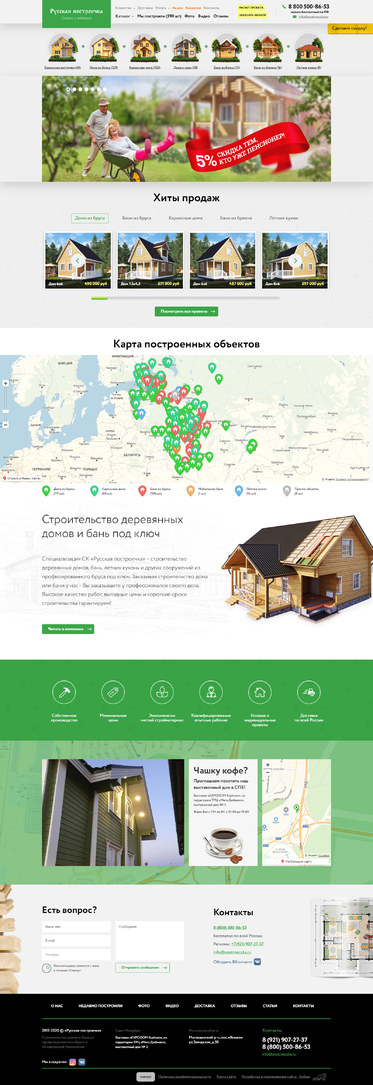Image resolution: width=373 pixels, height=1085 pixels.
Task: Open the green house exhibition photo
Action: pyautogui.click(x=113, y=812)
